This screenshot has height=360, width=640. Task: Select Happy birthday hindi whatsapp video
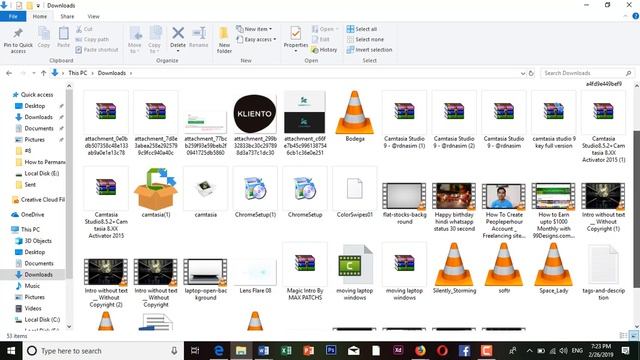point(454,206)
